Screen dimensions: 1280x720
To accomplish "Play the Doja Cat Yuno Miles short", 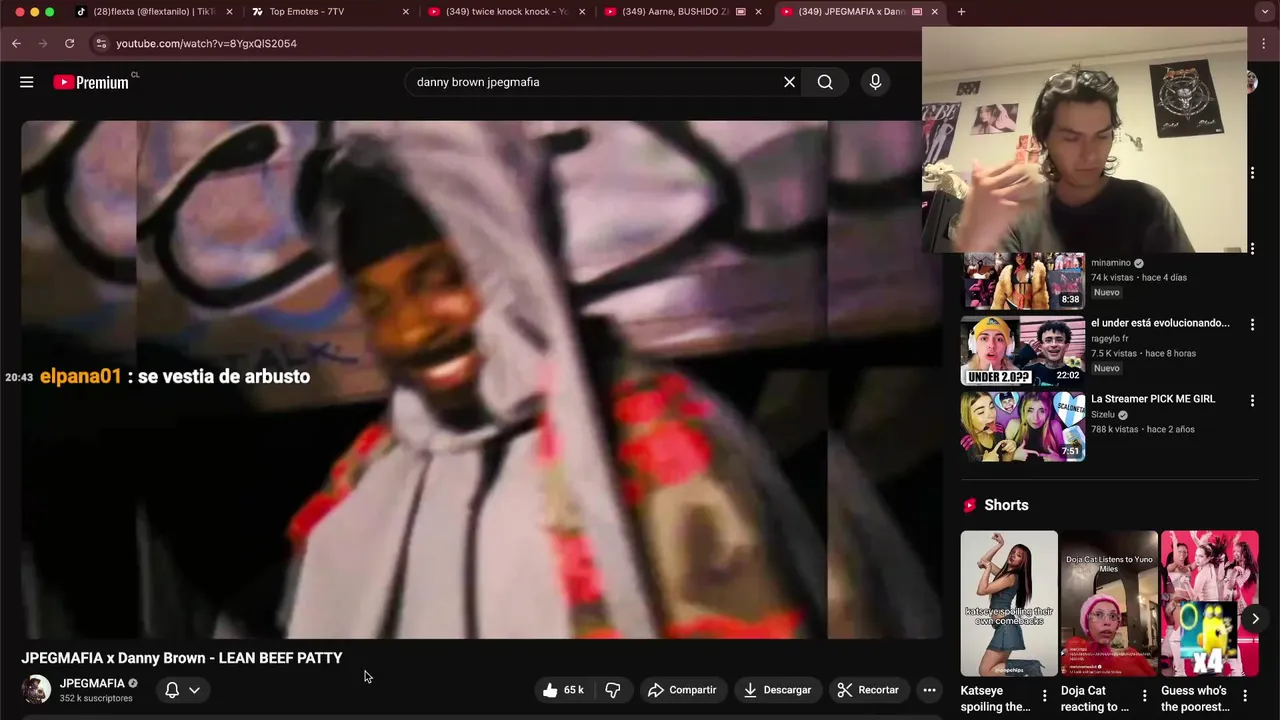I will point(1109,603).
